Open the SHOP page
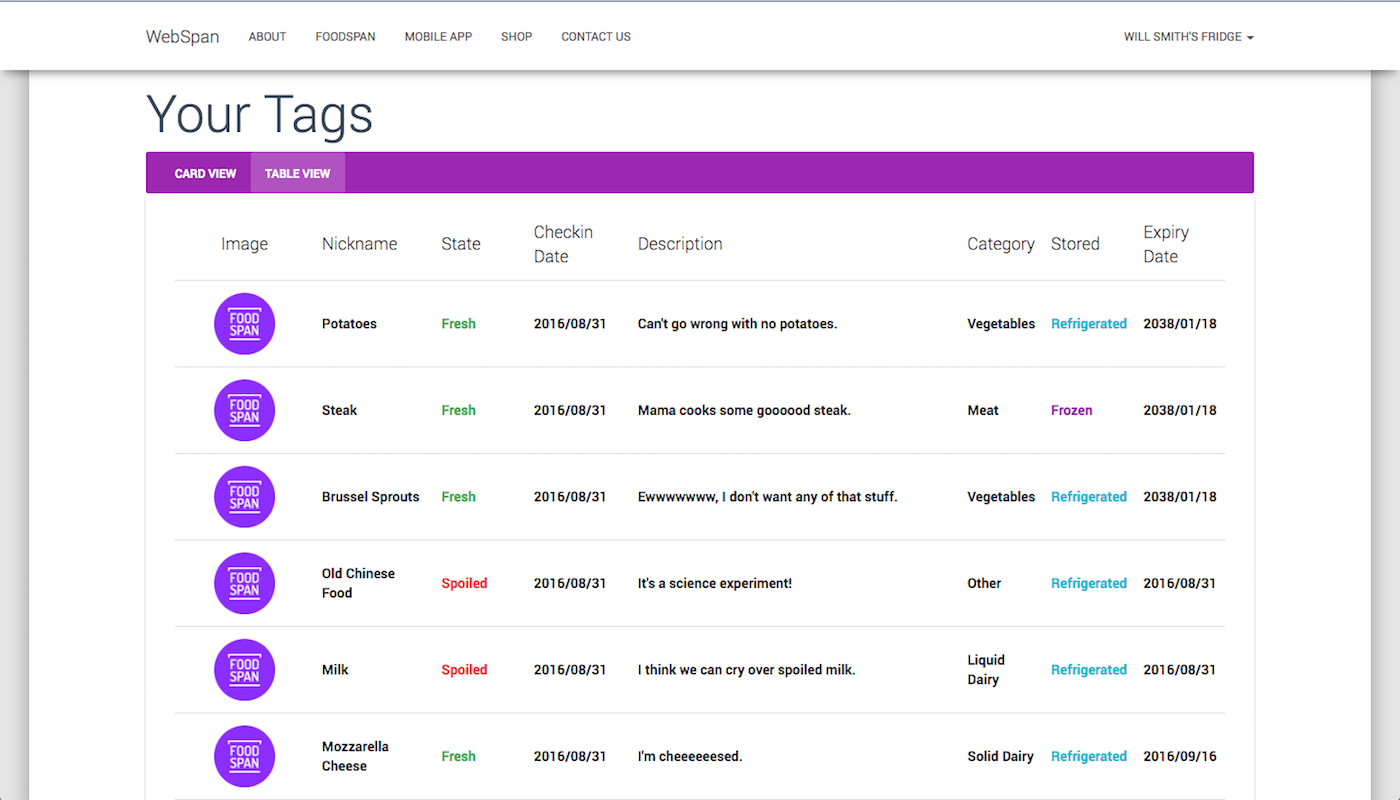Screen dimensions: 1400x800 click(516, 36)
